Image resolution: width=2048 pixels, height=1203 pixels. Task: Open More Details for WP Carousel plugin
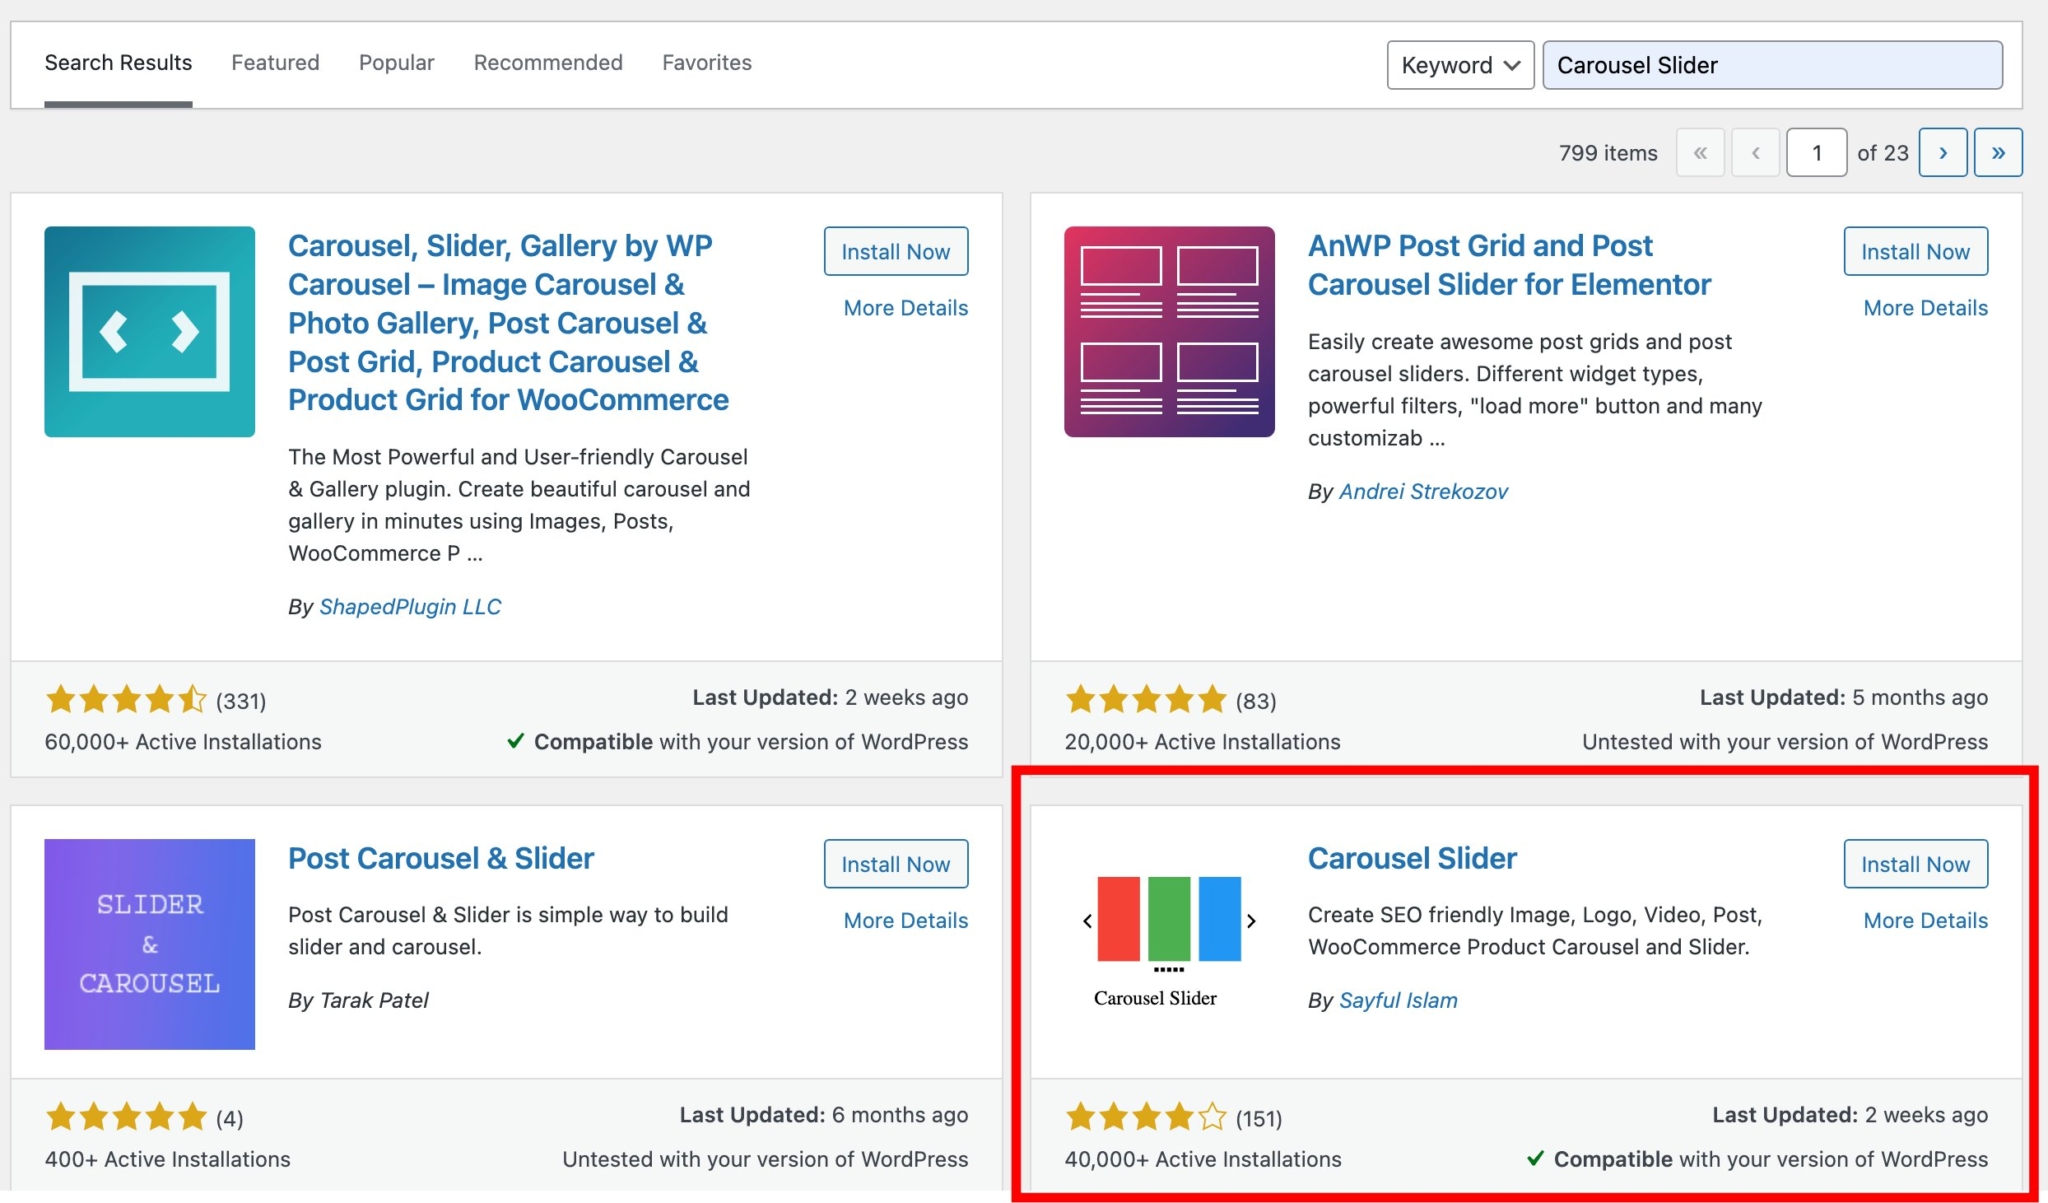point(906,308)
